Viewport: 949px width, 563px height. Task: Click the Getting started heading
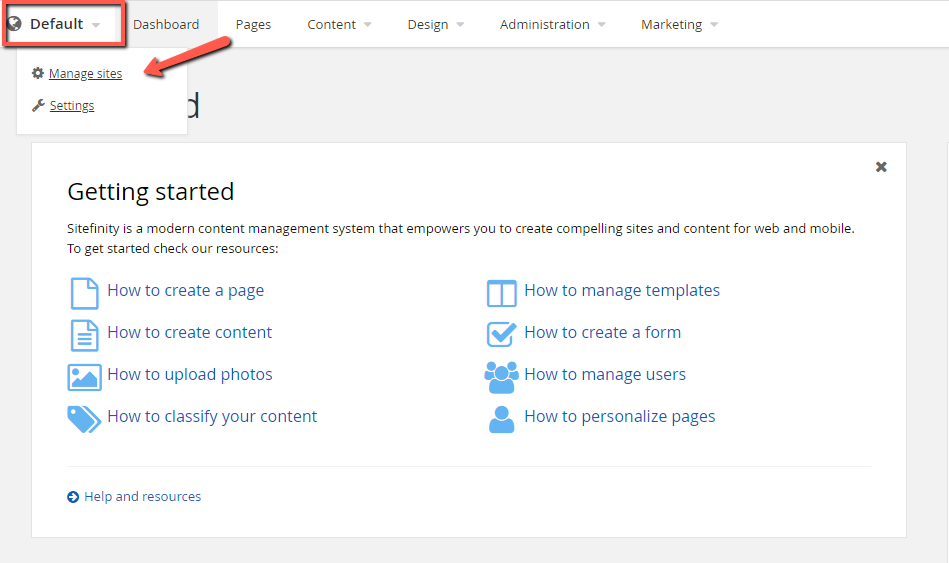(151, 192)
